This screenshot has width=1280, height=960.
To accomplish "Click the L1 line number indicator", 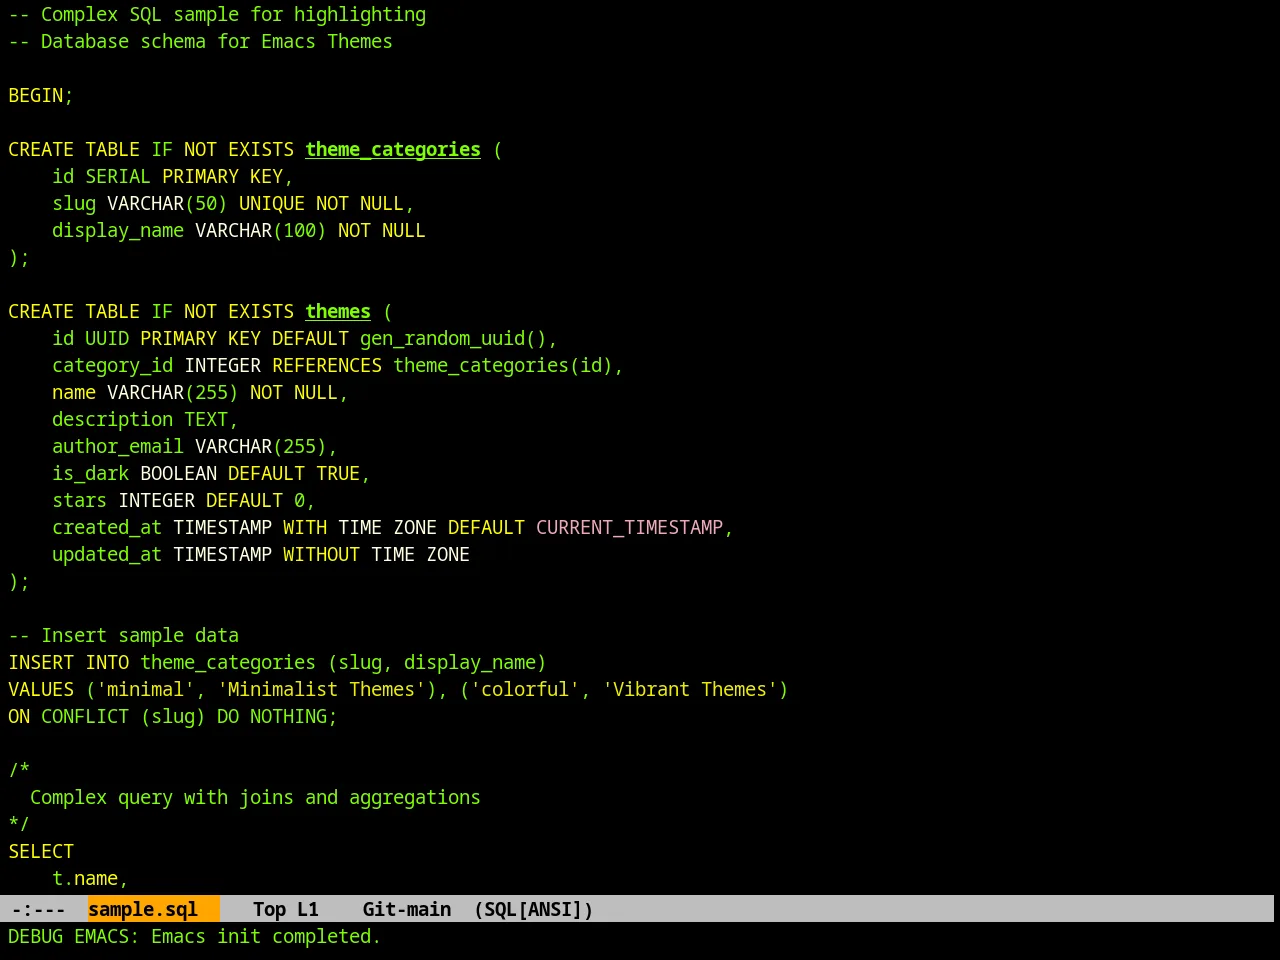I will [307, 909].
